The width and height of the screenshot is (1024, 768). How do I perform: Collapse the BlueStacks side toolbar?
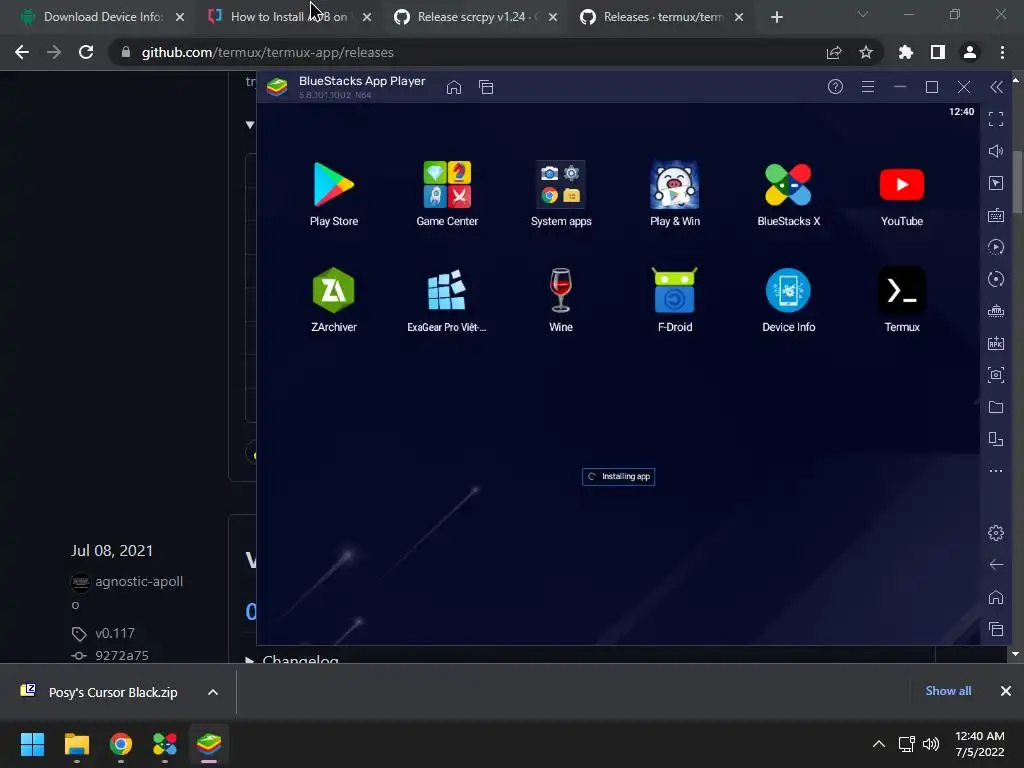click(x=996, y=87)
